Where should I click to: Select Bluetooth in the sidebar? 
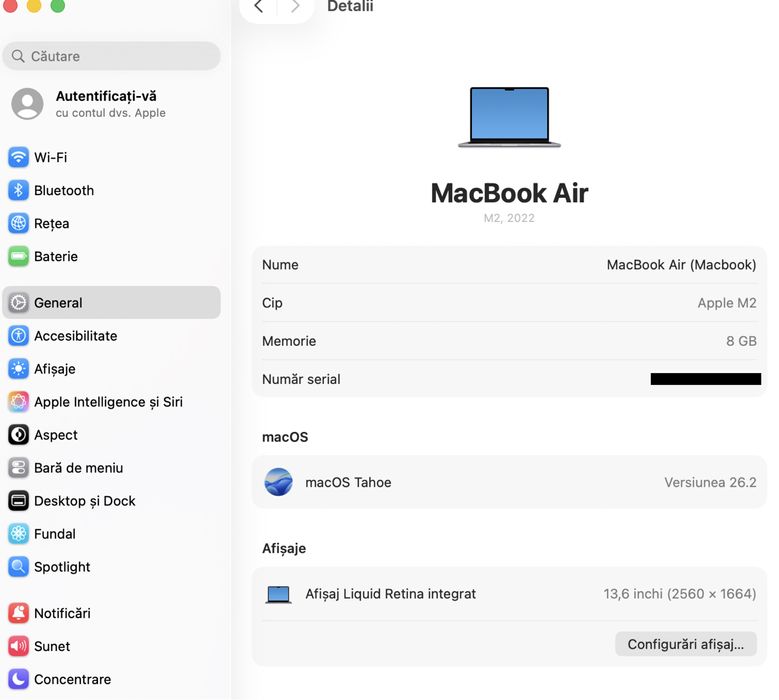pyautogui.click(x=111, y=190)
